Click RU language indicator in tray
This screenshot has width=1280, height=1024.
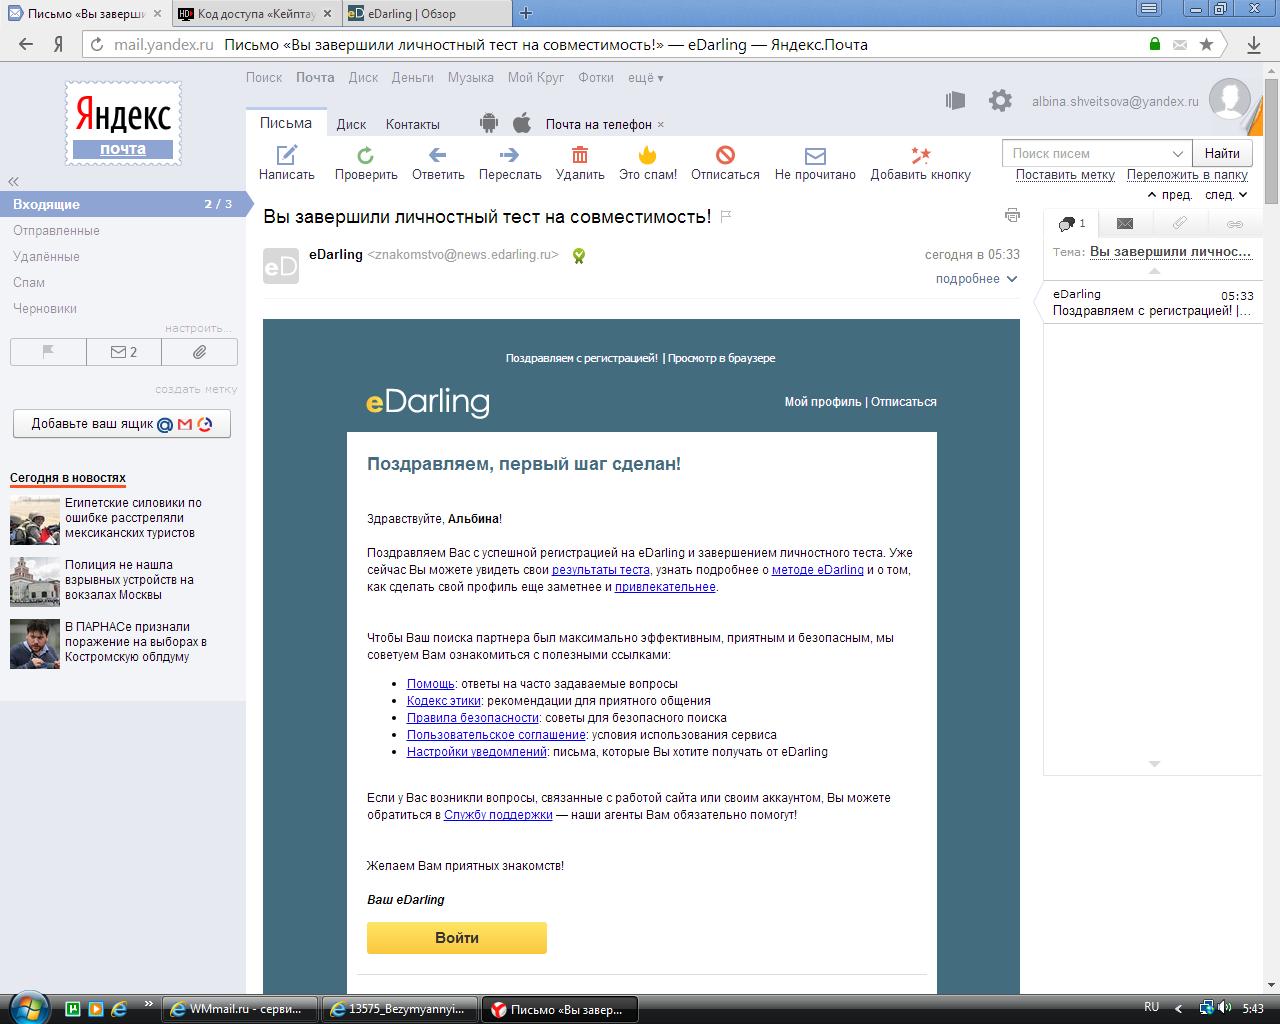pyautogui.click(x=1151, y=1007)
